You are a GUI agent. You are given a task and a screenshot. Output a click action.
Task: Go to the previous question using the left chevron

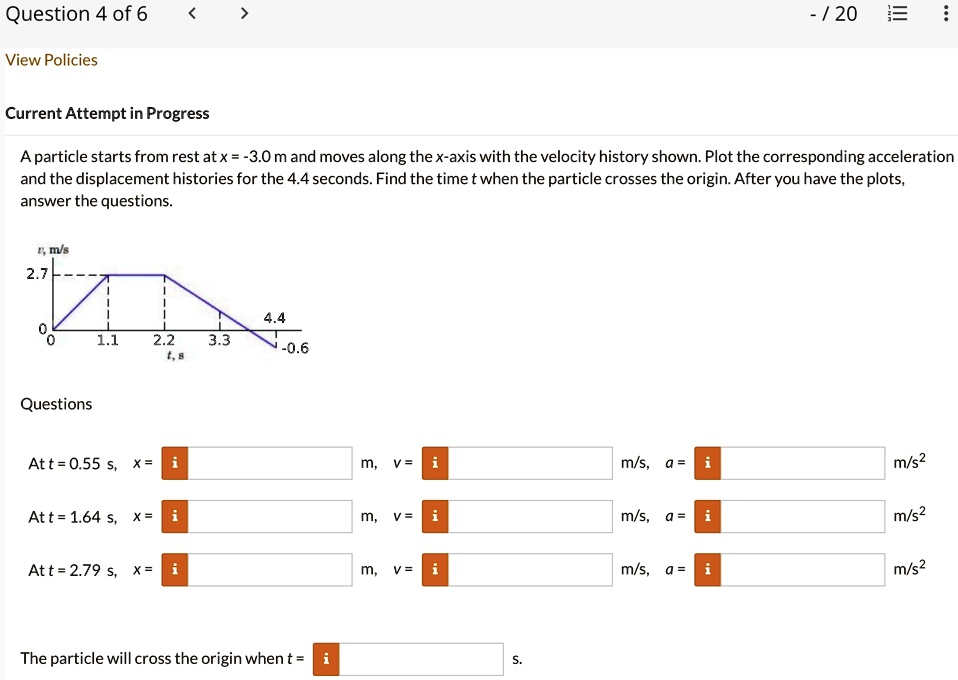click(191, 13)
